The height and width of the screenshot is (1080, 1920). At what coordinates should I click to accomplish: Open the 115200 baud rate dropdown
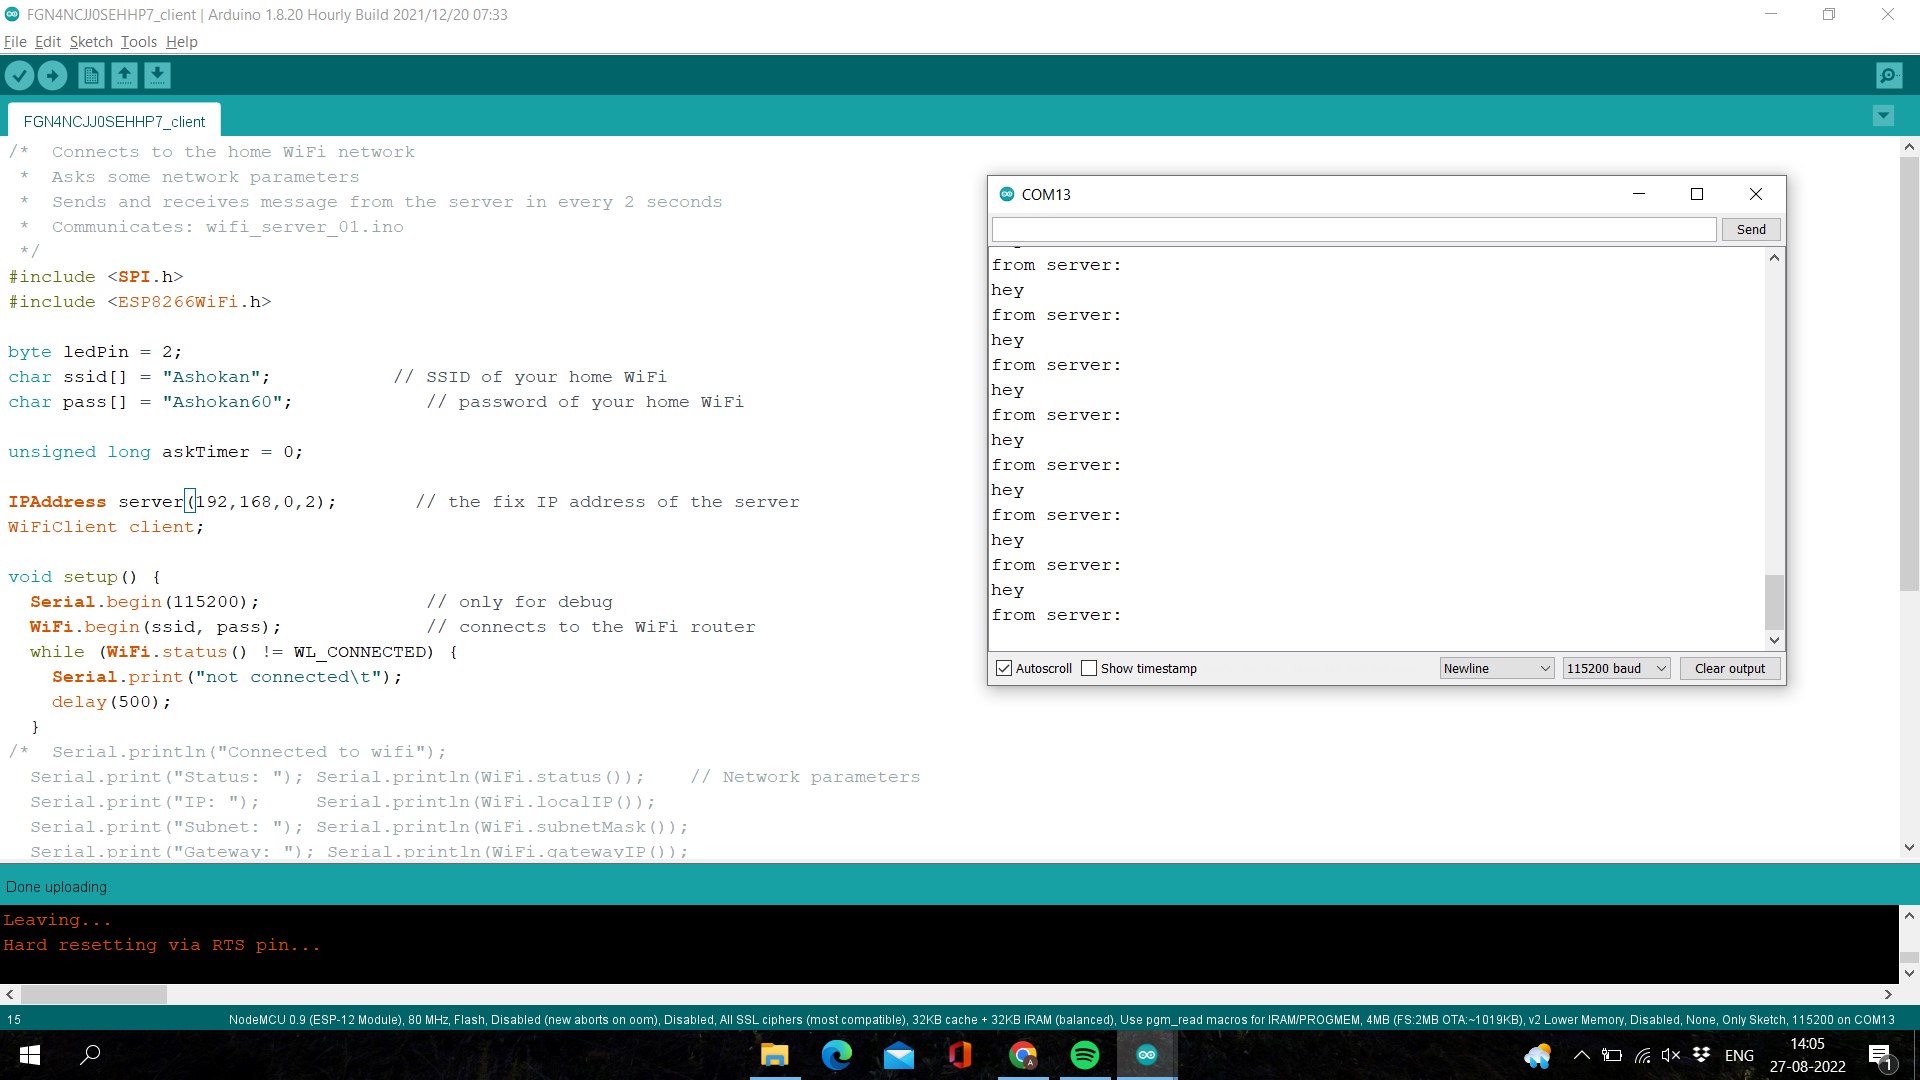[1616, 668]
